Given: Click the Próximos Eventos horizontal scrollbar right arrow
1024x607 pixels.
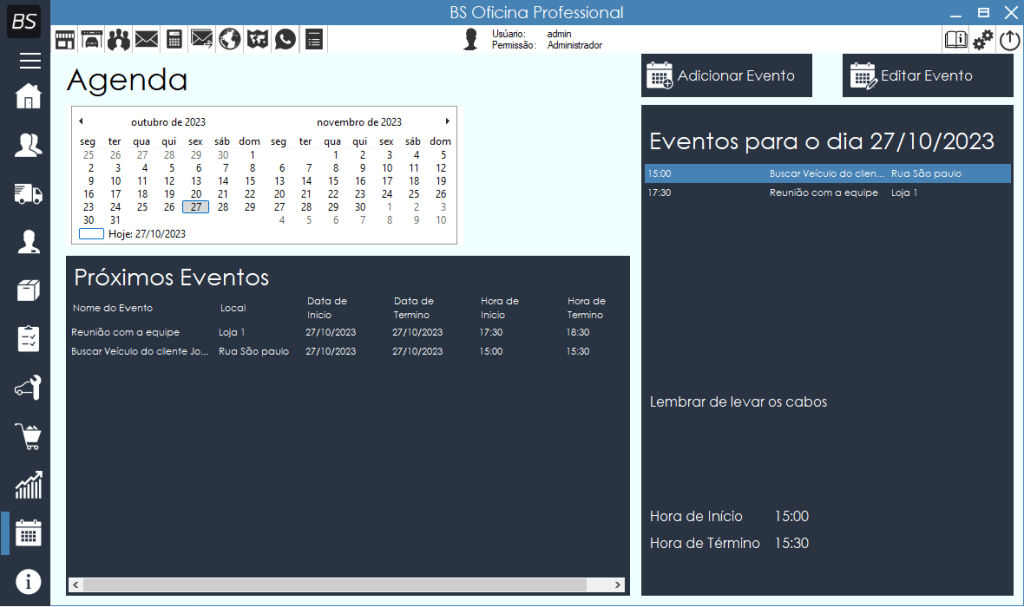Looking at the screenshot, I should [x=620, y=584].
